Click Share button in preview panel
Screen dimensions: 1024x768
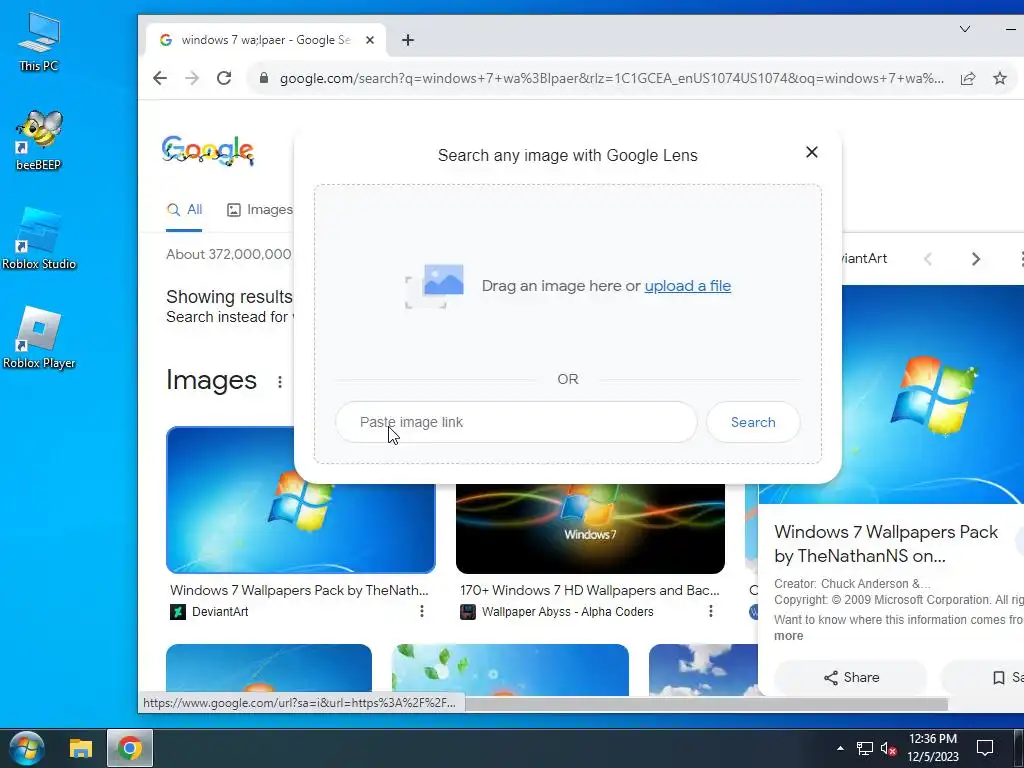click(x=851, y=677)
